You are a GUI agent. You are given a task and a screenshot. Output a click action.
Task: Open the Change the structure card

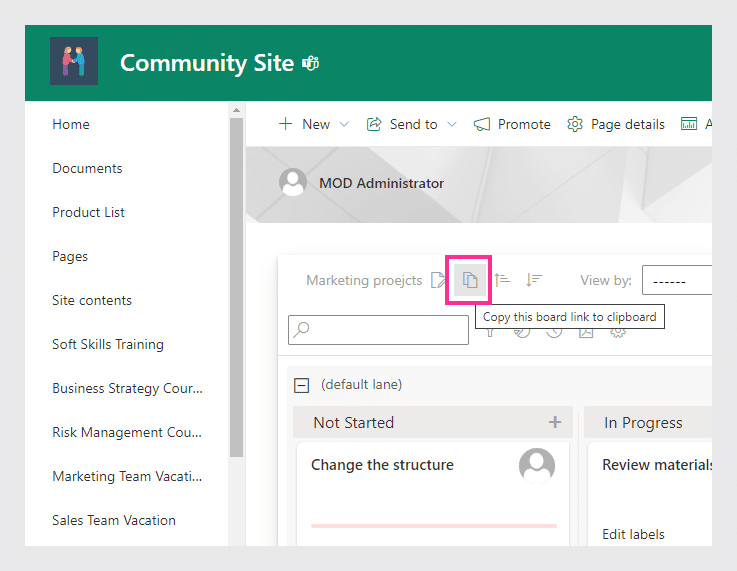pos(433,493)
